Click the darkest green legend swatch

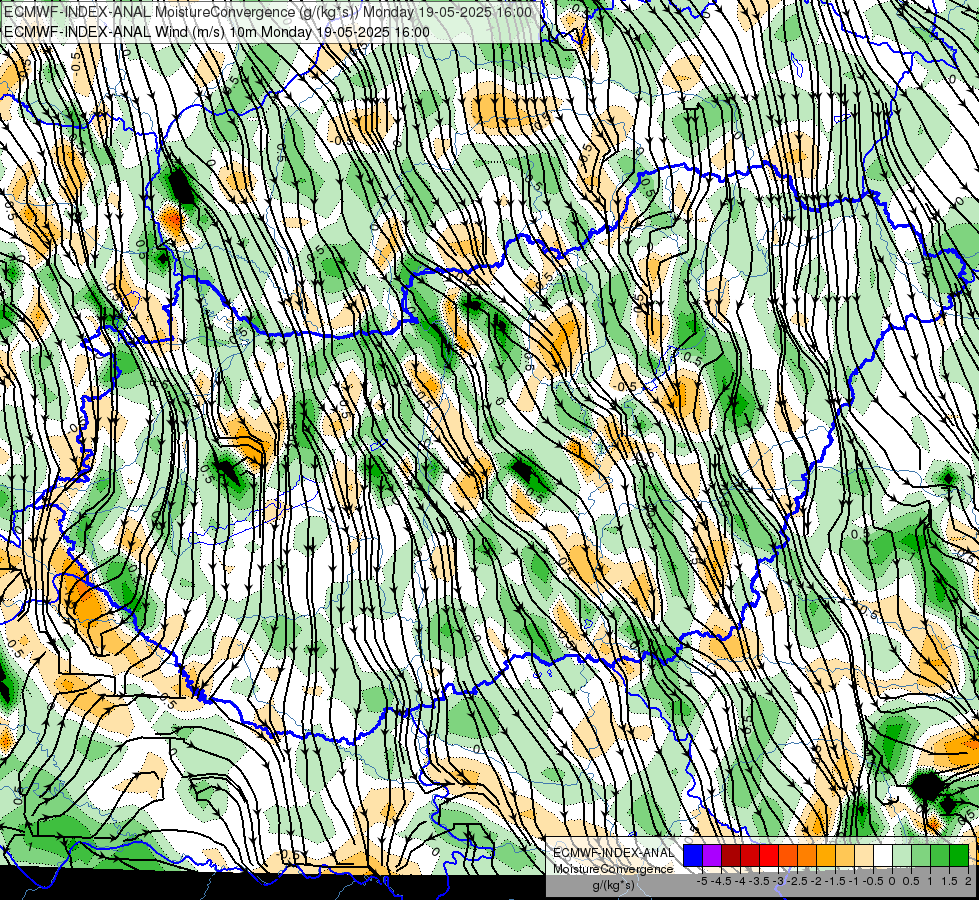point(959,855)
